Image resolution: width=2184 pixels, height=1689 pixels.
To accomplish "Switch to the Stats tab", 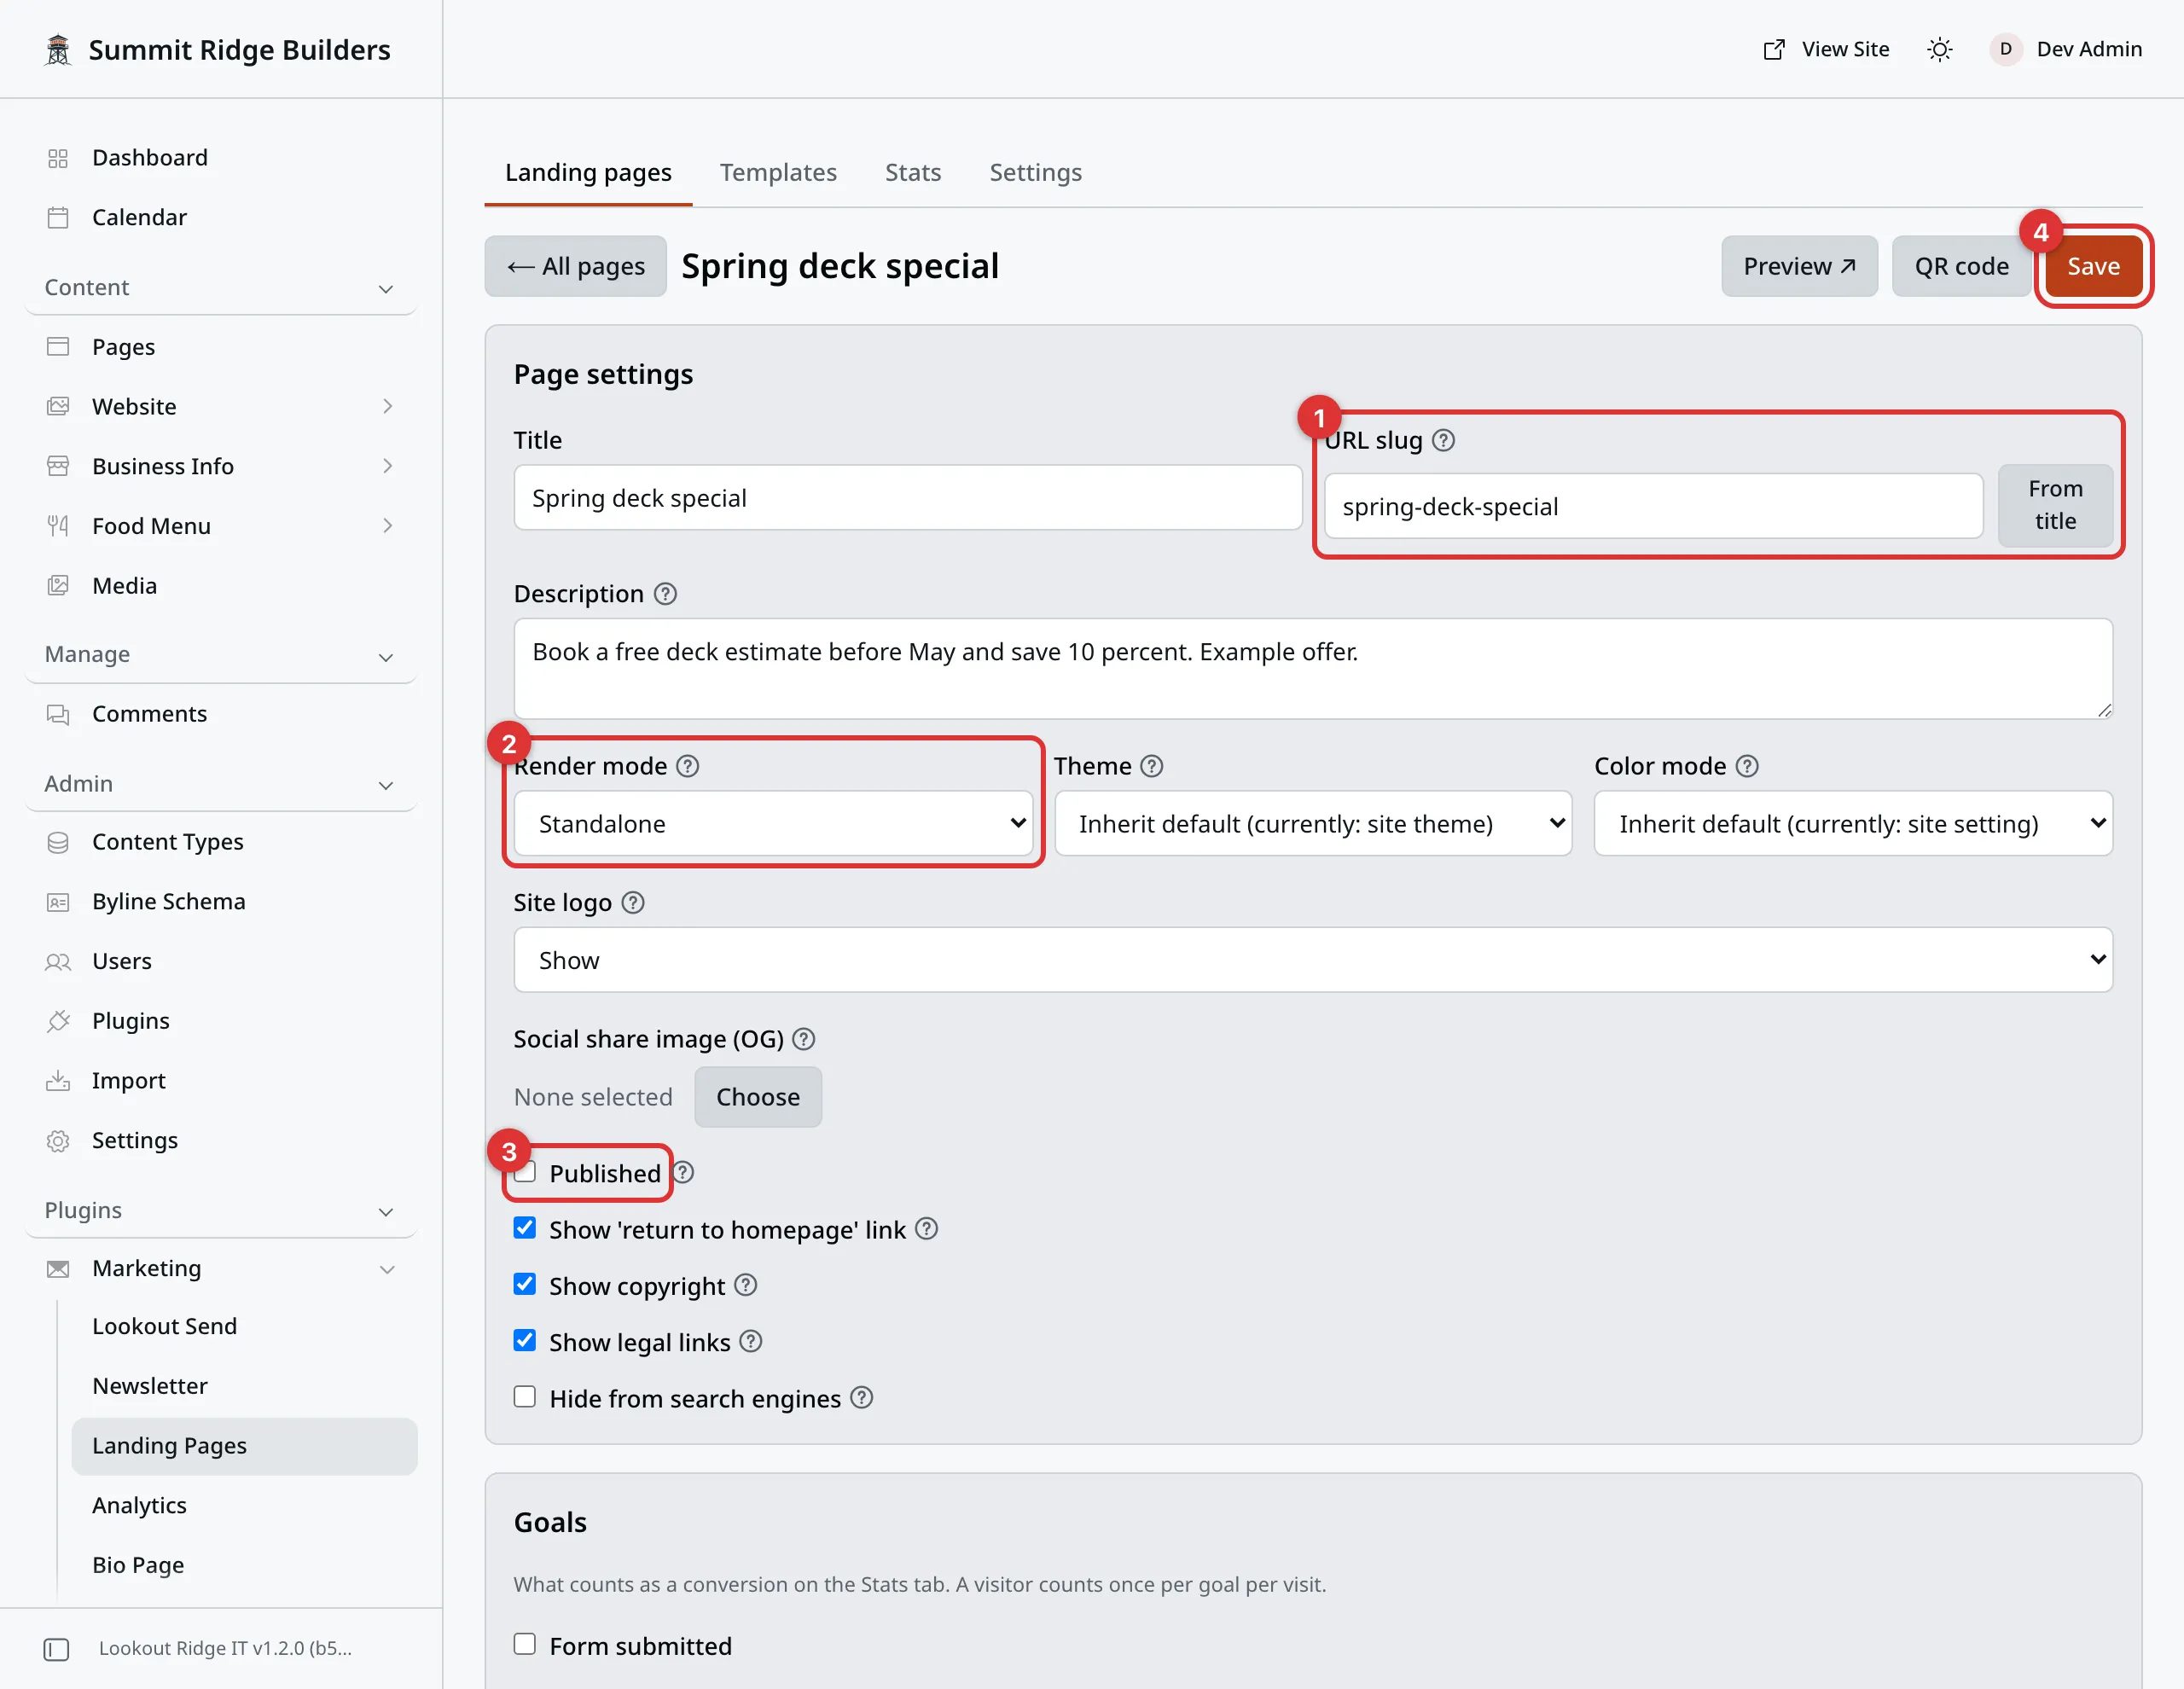I will coord(913,172).
